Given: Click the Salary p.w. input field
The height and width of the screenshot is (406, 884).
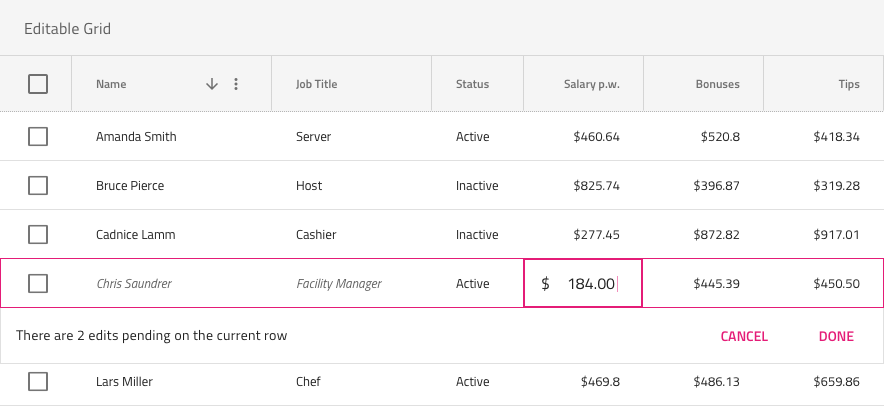Looking at the screenshot, I should point(590,284).
